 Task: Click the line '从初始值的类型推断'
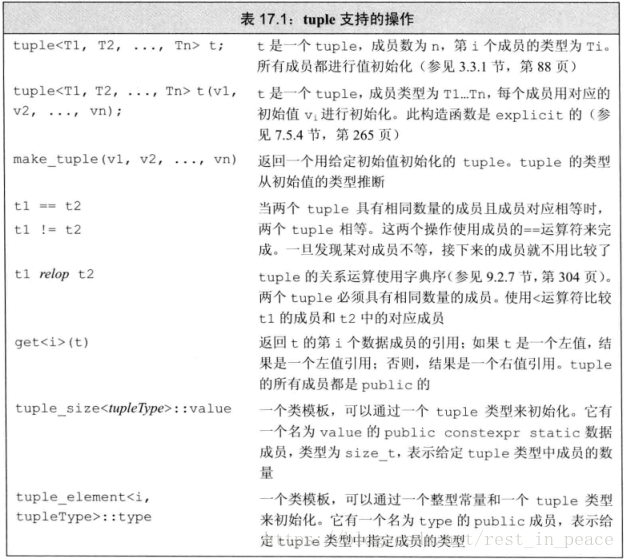coord(321,182)
